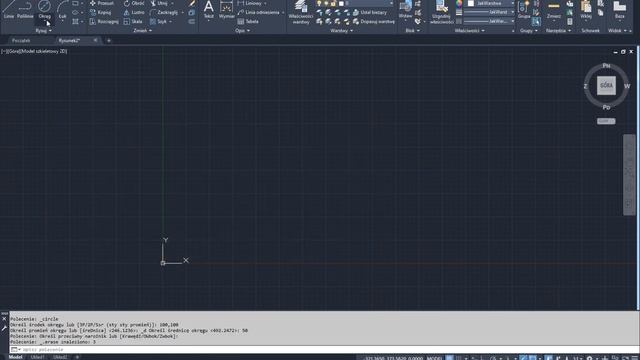Expand the Rysuj panel
The height and width of the screenshot is (360, 640).
(43, 31)
